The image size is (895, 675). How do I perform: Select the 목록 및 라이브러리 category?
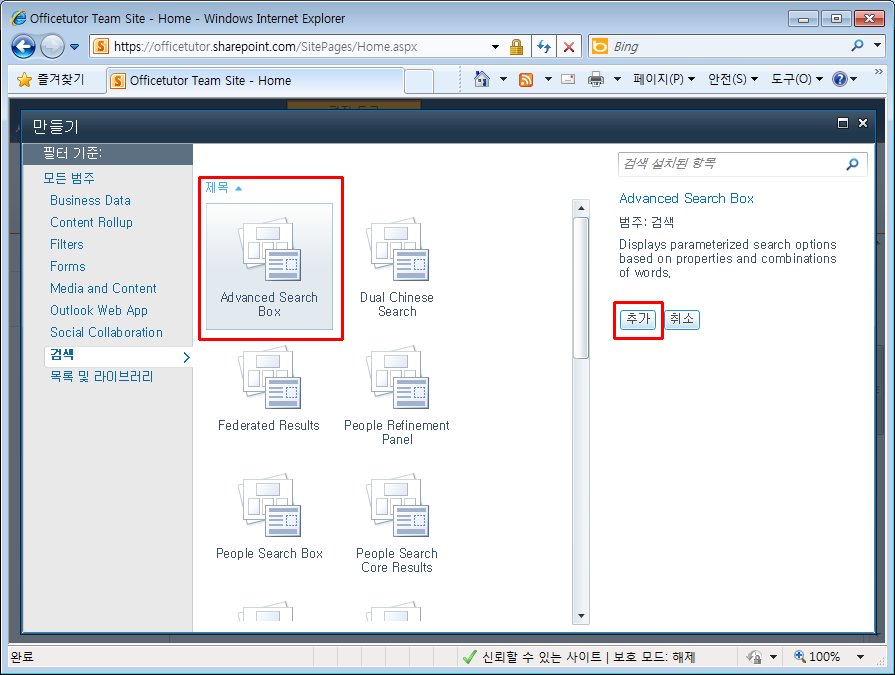[102, 377]
